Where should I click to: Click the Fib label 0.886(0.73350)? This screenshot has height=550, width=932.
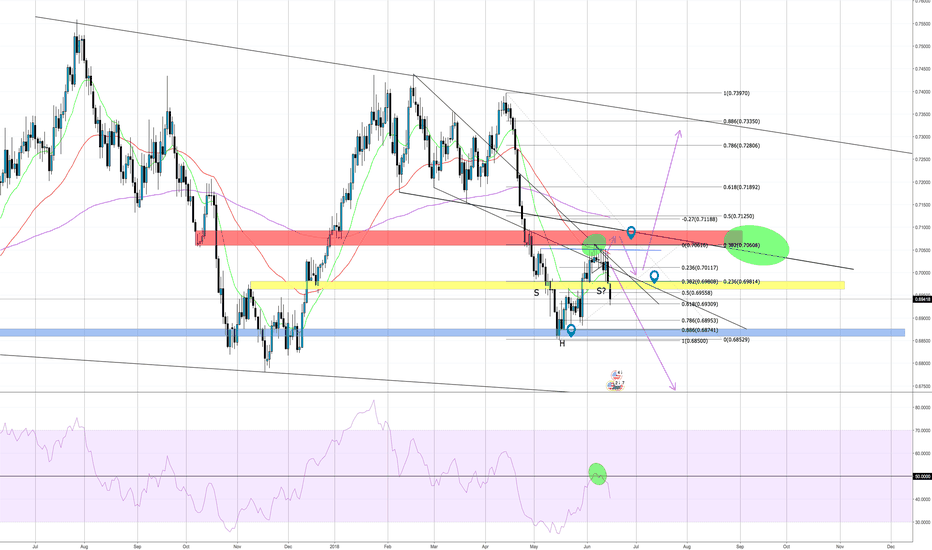[741, 121]
